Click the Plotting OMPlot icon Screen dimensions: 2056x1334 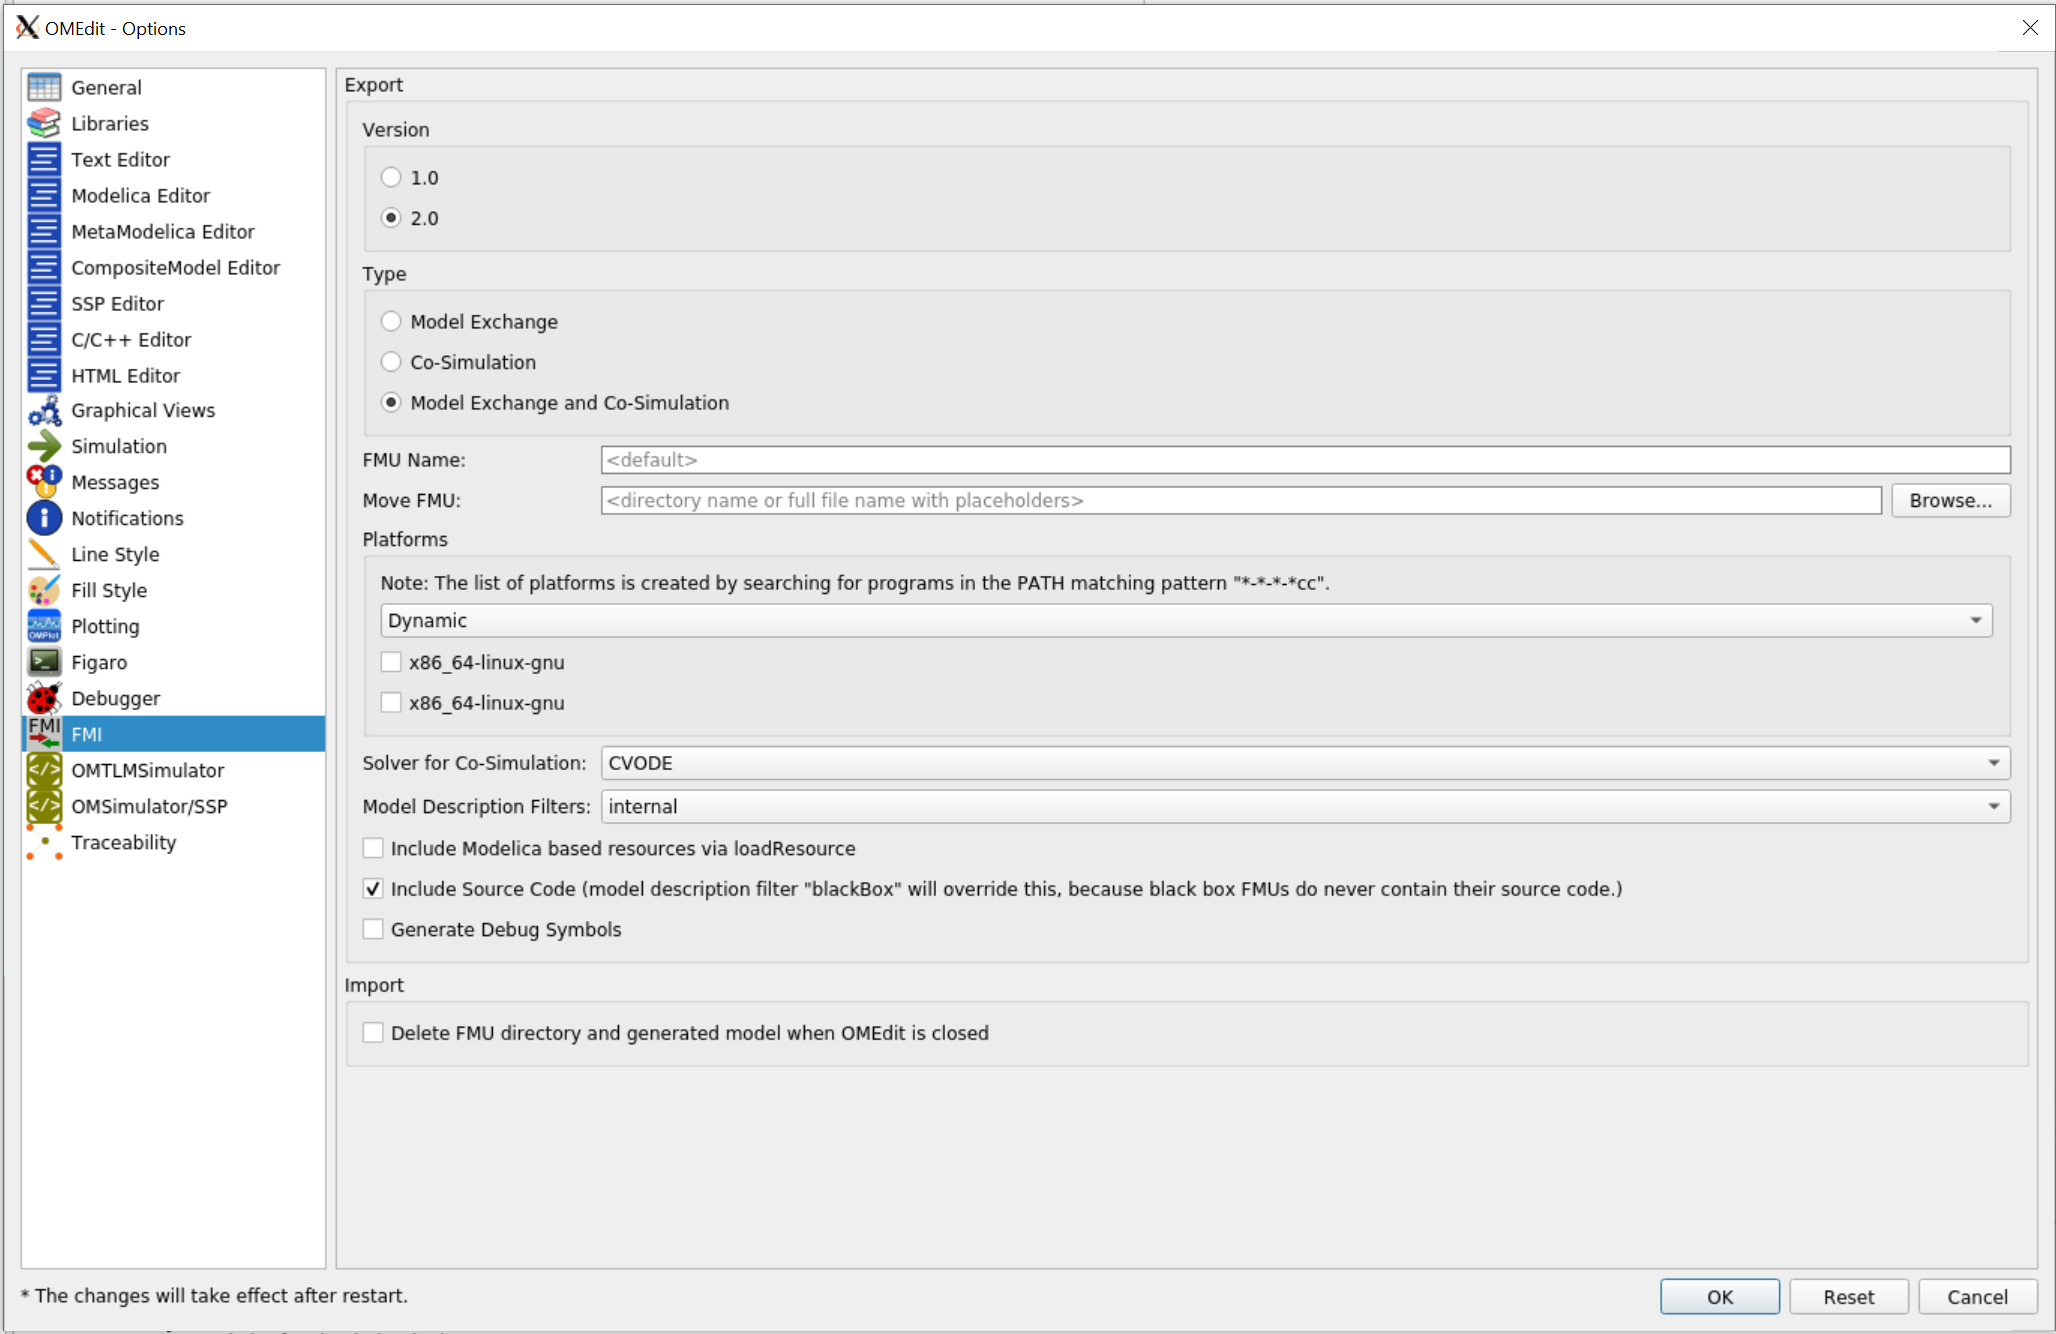click(x=43, y=626)
